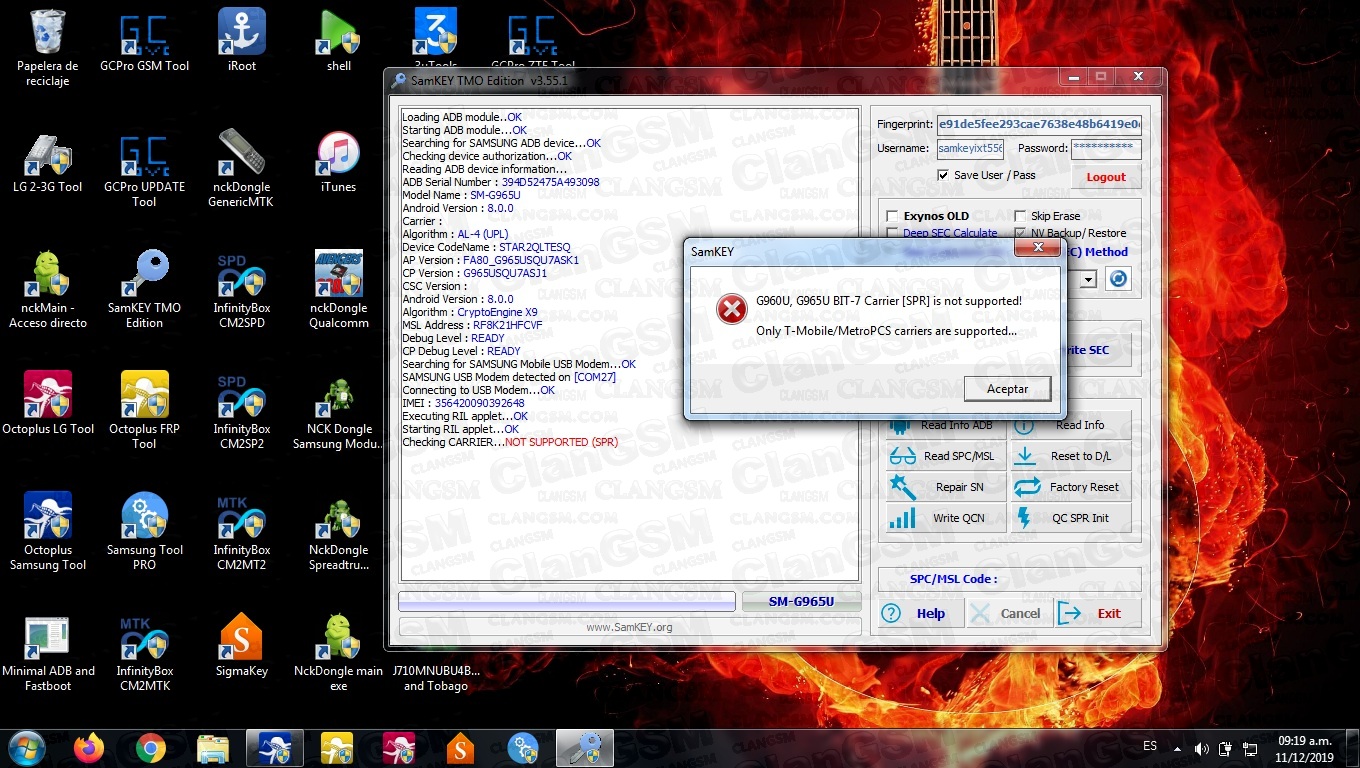Open Google Chrome from the taskbar
The width and height of the screenshot is (1360, 768).
pyautogui.click(x=151, y=747)
